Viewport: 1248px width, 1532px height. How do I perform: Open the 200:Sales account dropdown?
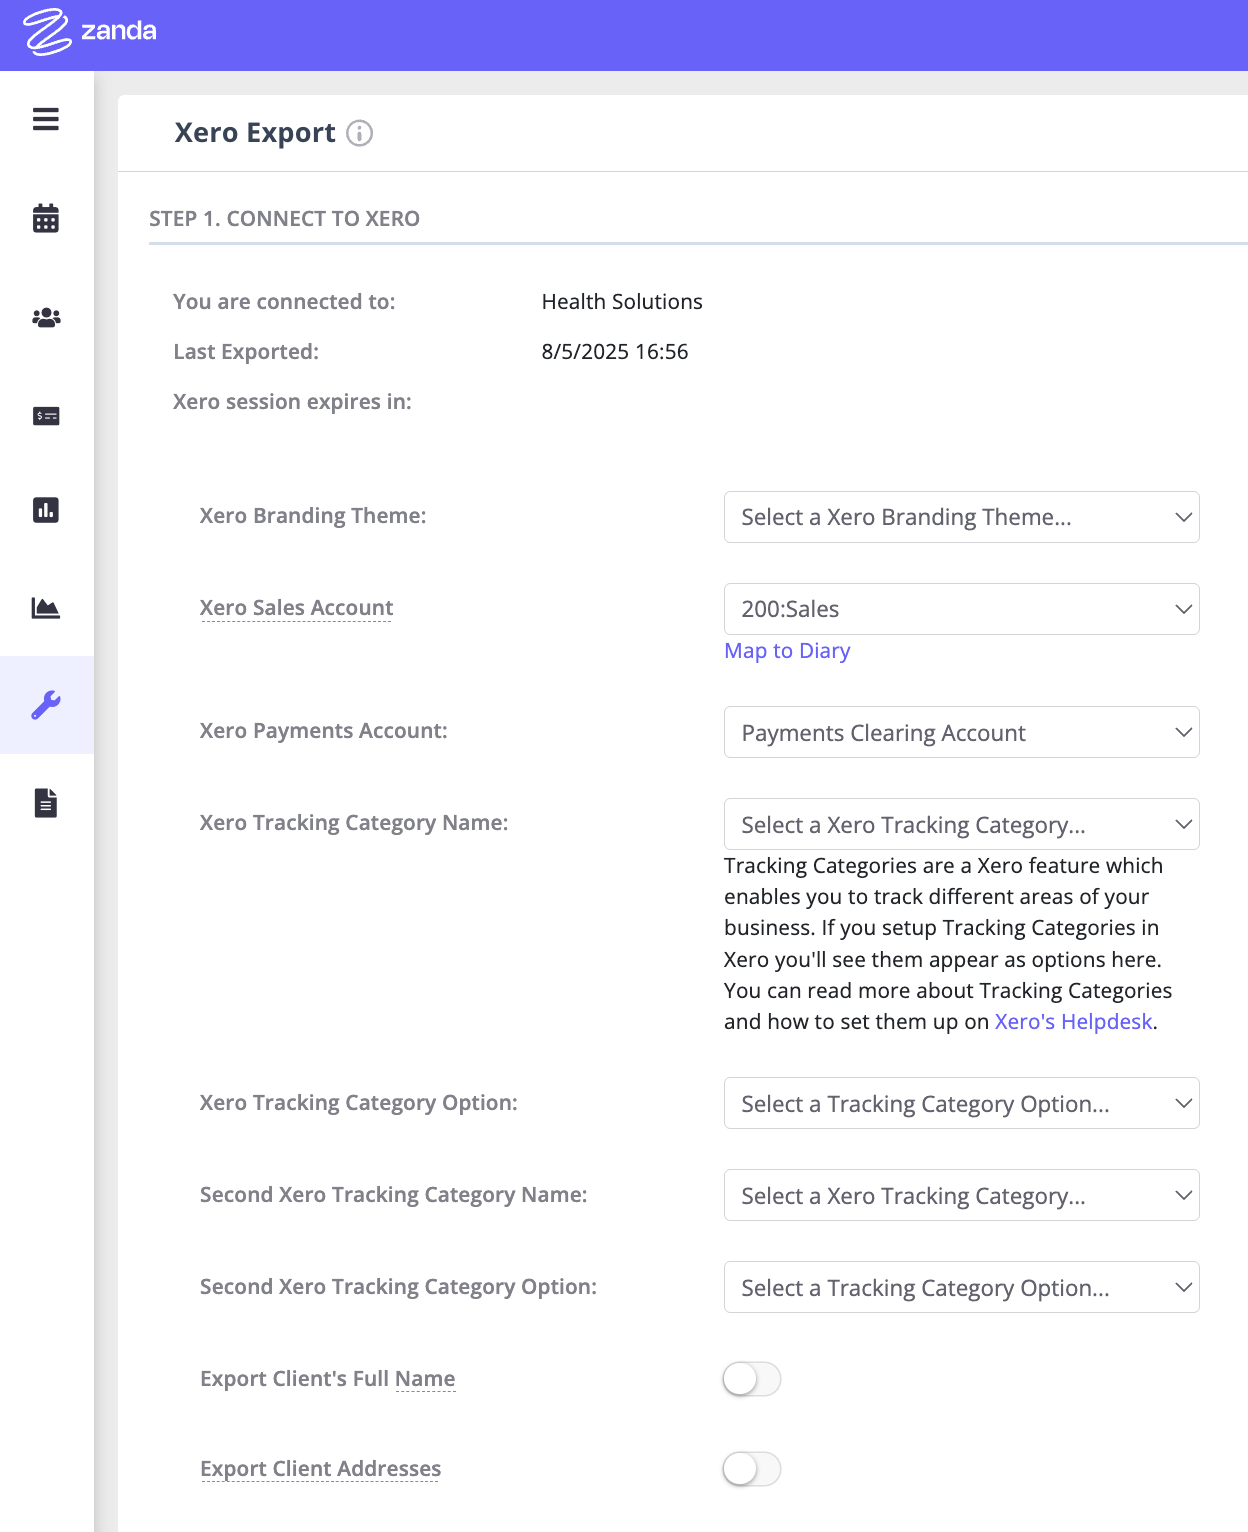961,609
